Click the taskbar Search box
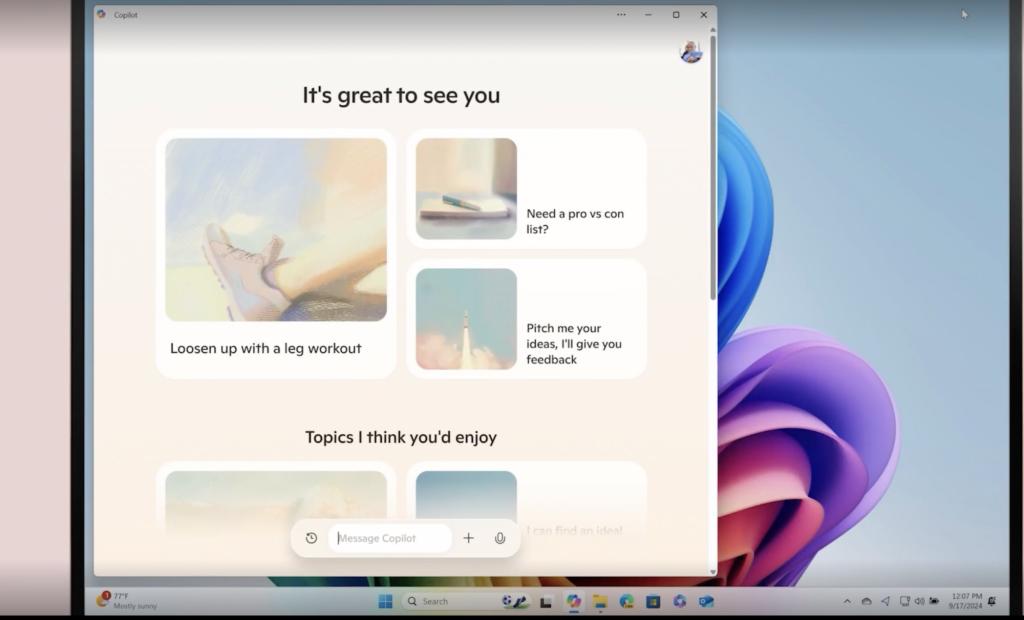The width and height of the screenshot is (1024, 620). coord(465,601)
